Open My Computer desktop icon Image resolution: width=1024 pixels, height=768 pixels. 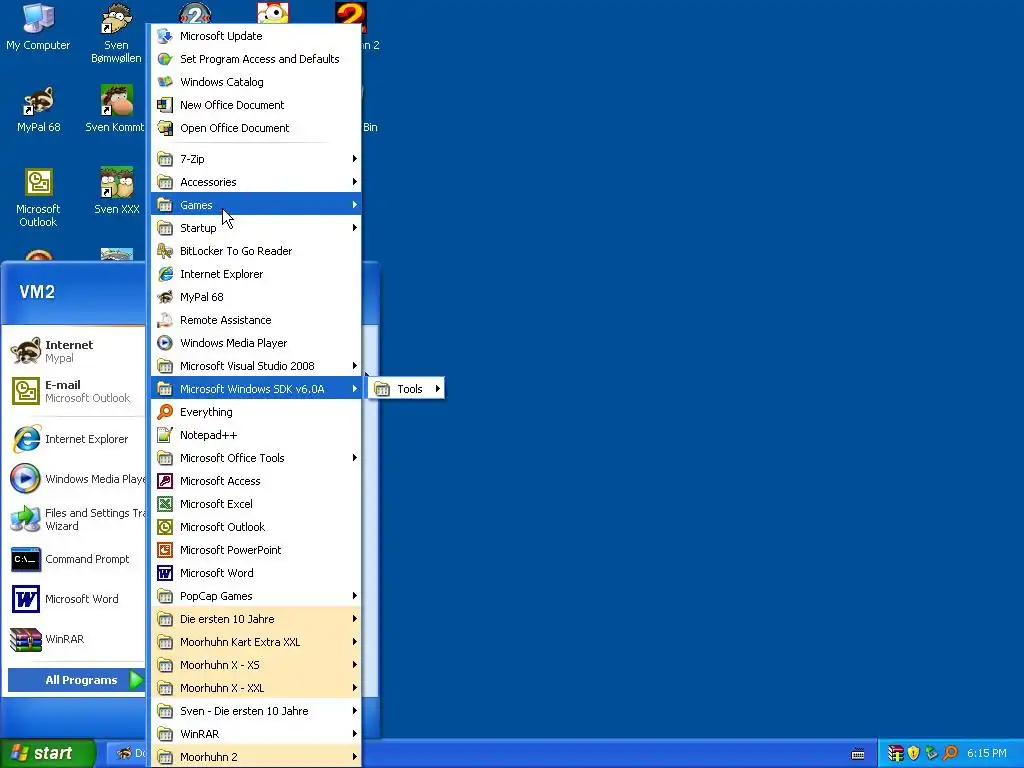pos(38,26)
